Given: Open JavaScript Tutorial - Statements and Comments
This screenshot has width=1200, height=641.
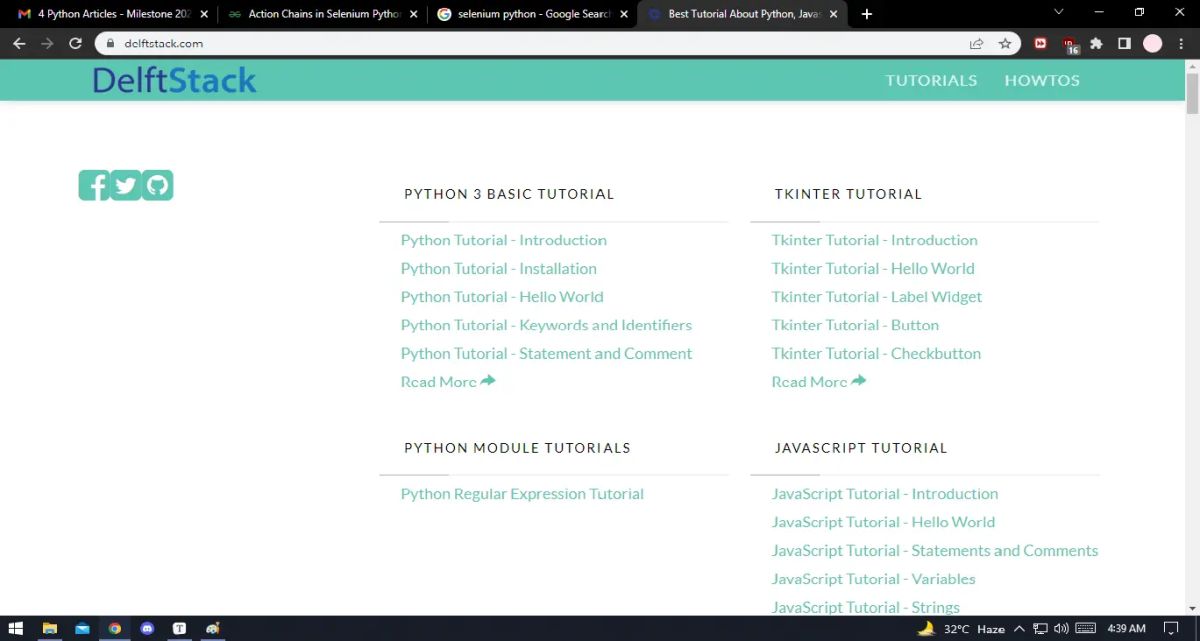Looking at the screenshot, I should [935, 550].
